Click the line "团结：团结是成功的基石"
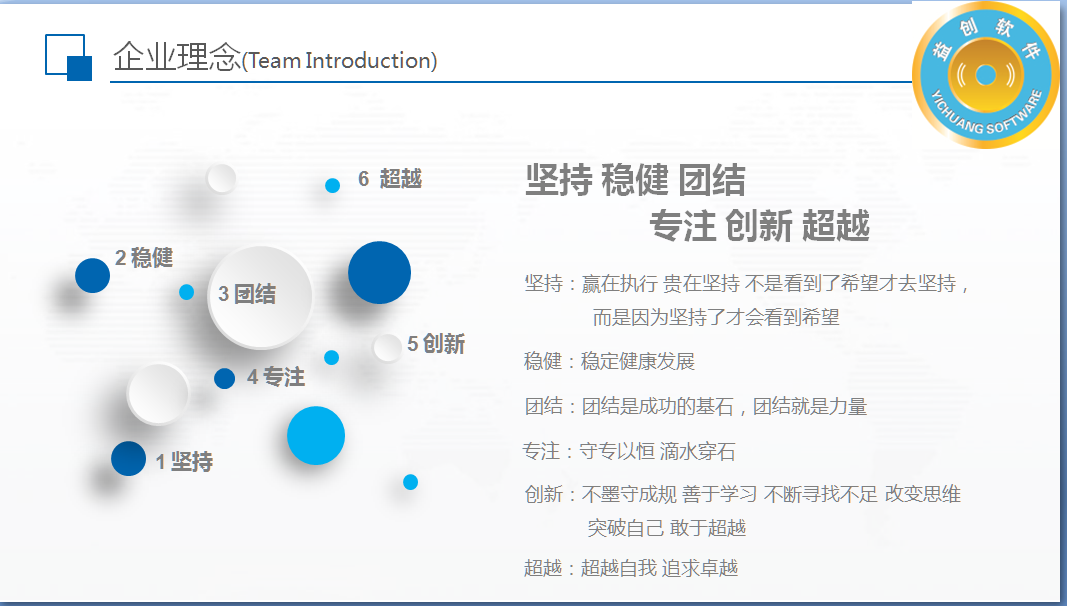Image resolution: width=1067 pixels, height=606 pixels. pyautogui.click(x=695, y=407)
